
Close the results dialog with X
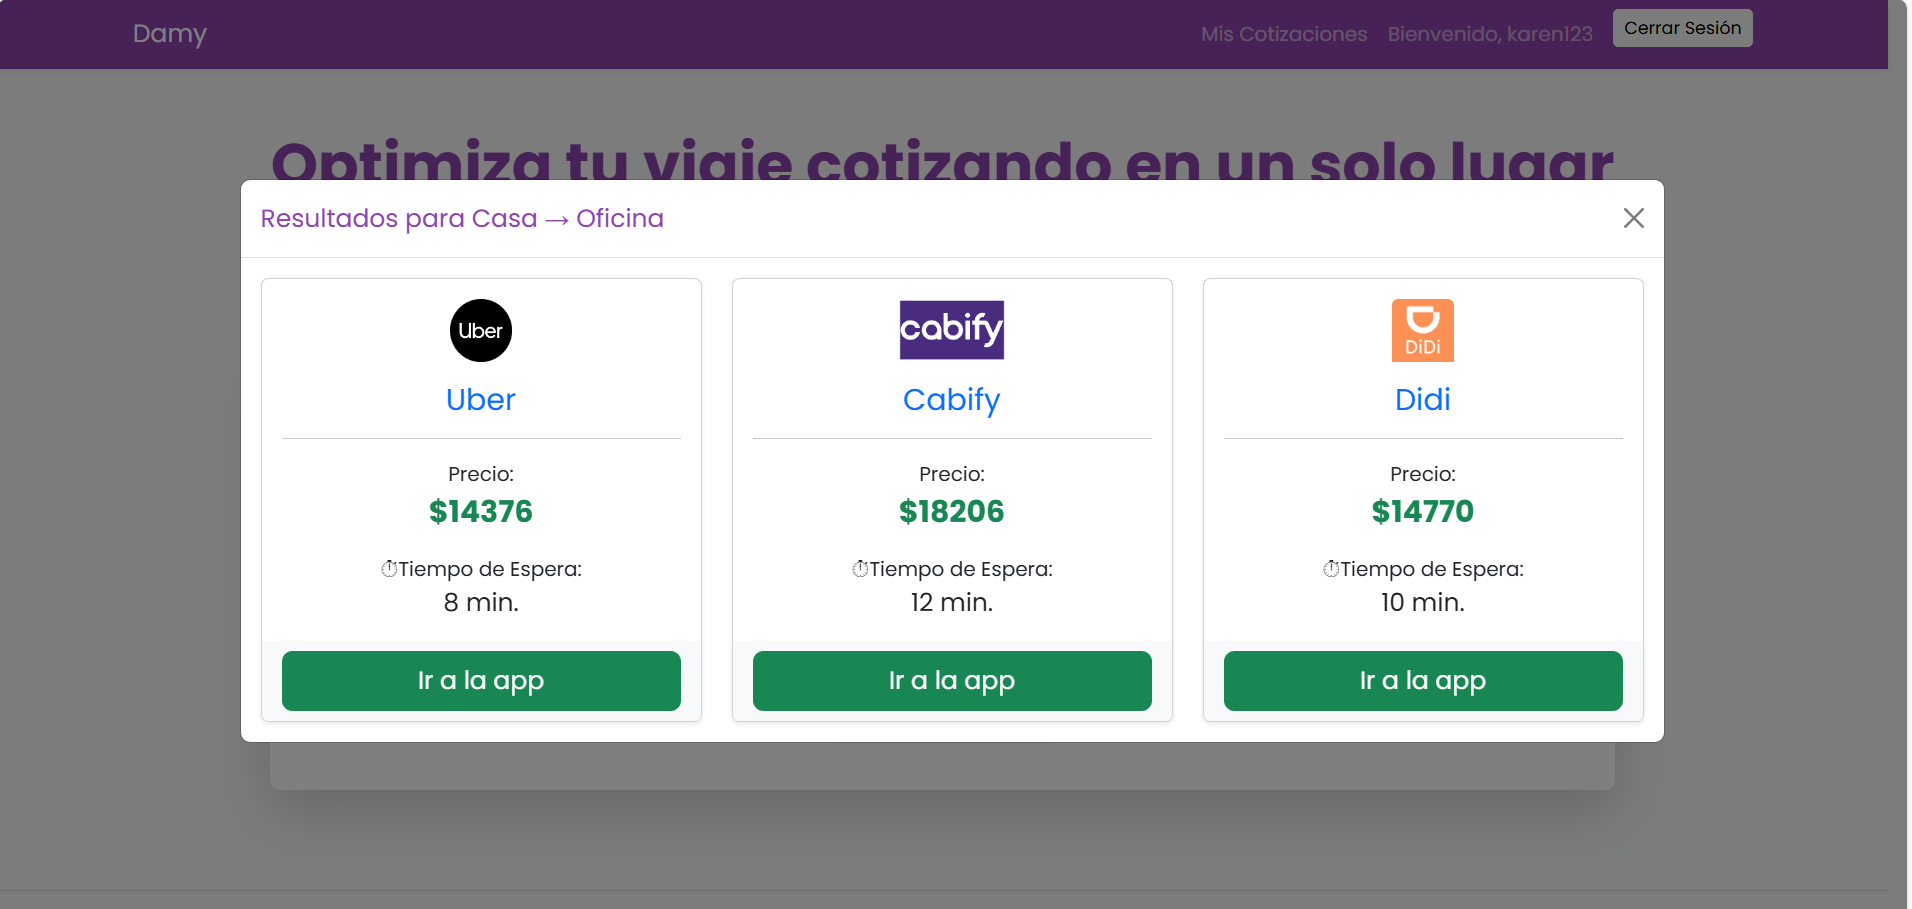pos(1634,218)
